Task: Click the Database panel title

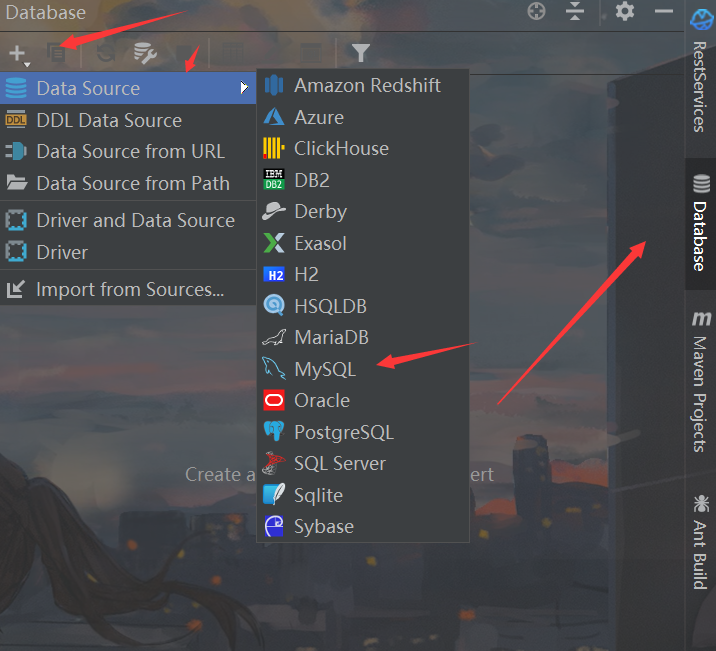Action: tap(46, 12)
